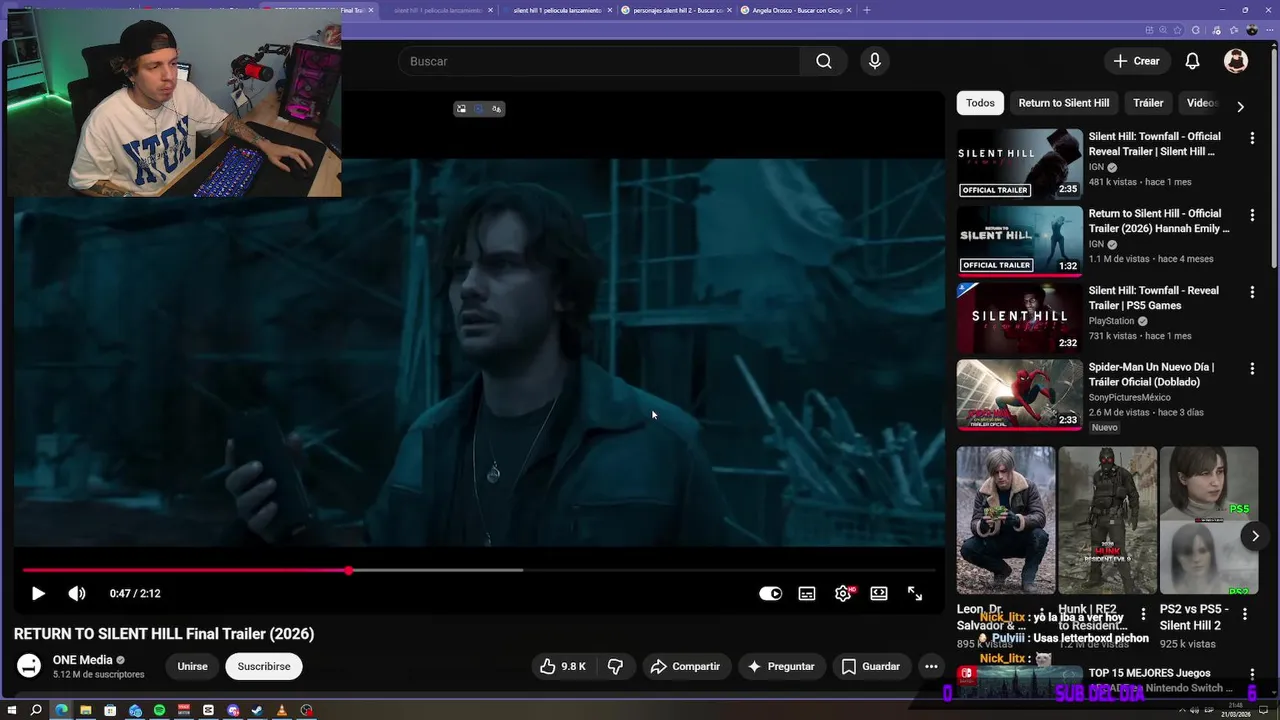The width and height of the screenshot is (1280, 720).
Task: Open the ONE Media channel name link
Action: pyautogui.click(x=82, y=660)
